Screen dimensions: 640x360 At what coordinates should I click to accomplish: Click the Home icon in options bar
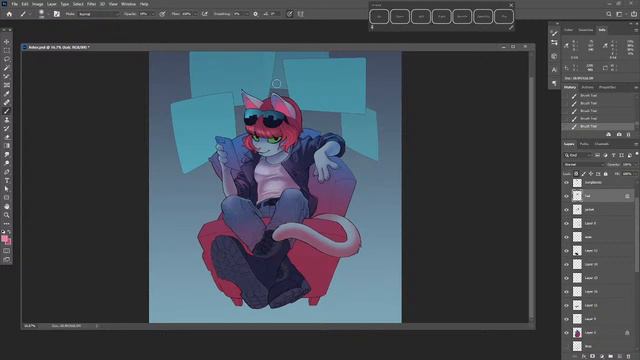pos(9,14)
